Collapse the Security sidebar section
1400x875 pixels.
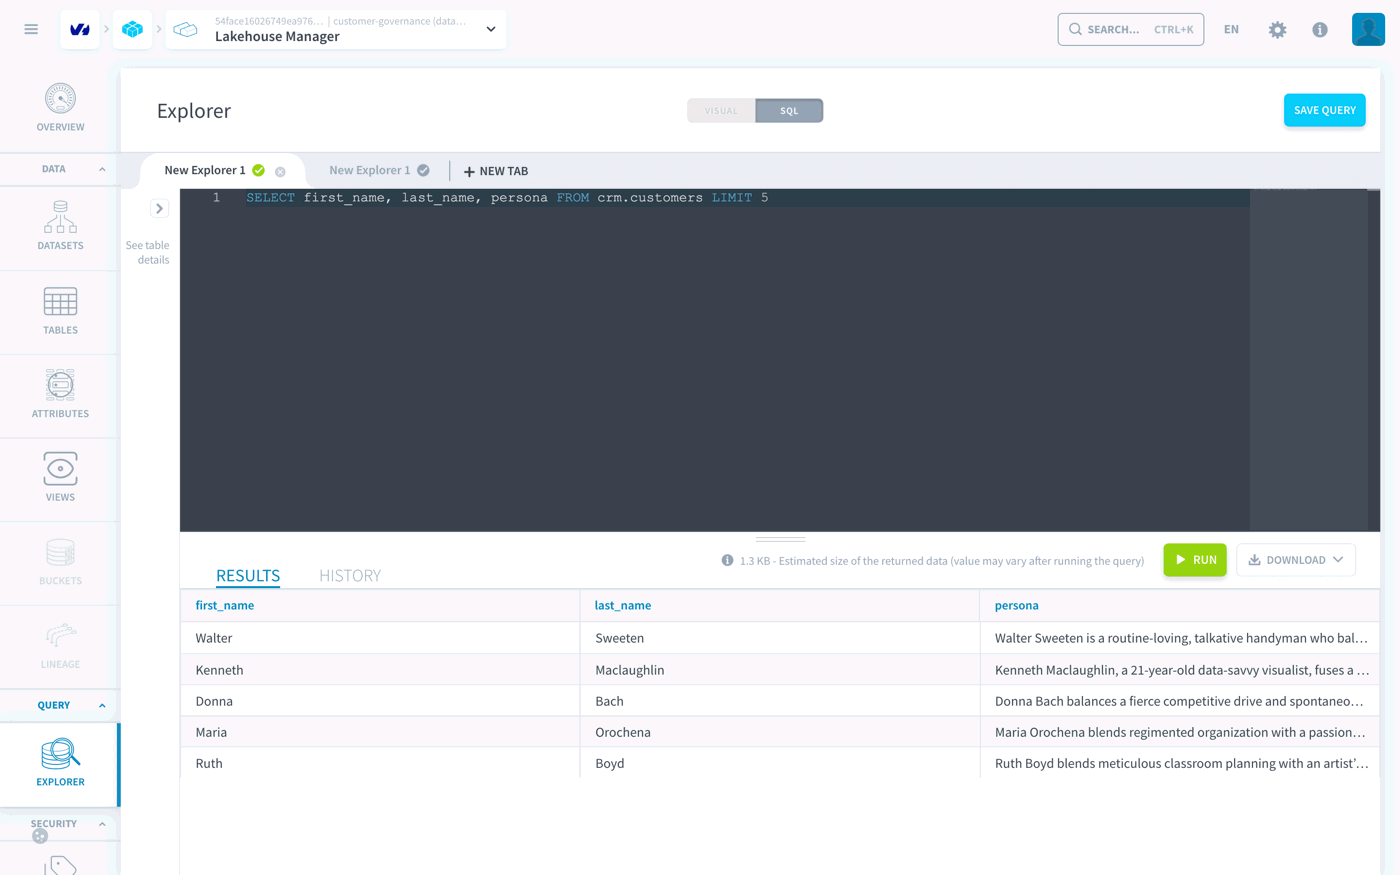pos(102,824)
